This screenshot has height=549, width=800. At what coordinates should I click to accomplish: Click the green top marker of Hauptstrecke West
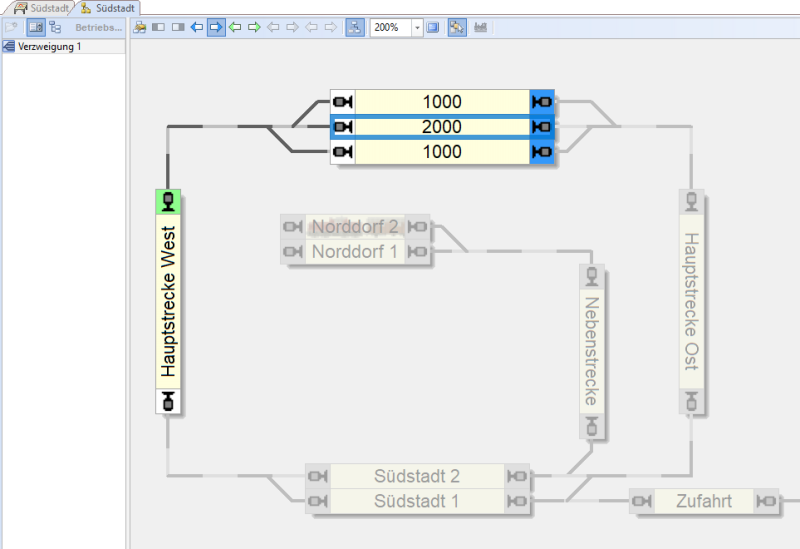pyautogui.click(x=168, y=201)
